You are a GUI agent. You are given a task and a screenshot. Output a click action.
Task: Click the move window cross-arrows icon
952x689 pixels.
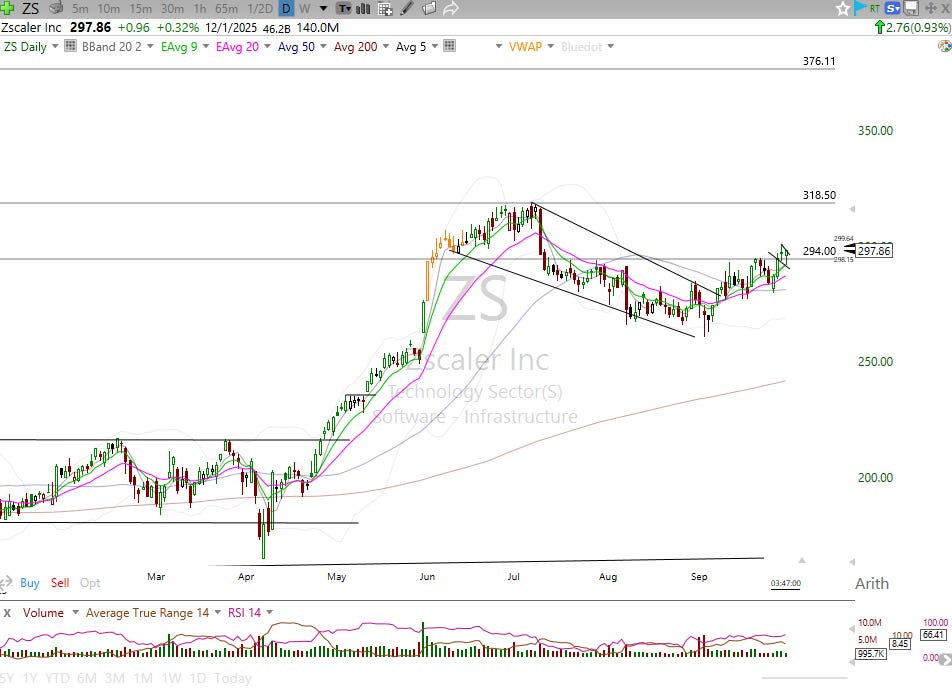[x=930, y=8]
